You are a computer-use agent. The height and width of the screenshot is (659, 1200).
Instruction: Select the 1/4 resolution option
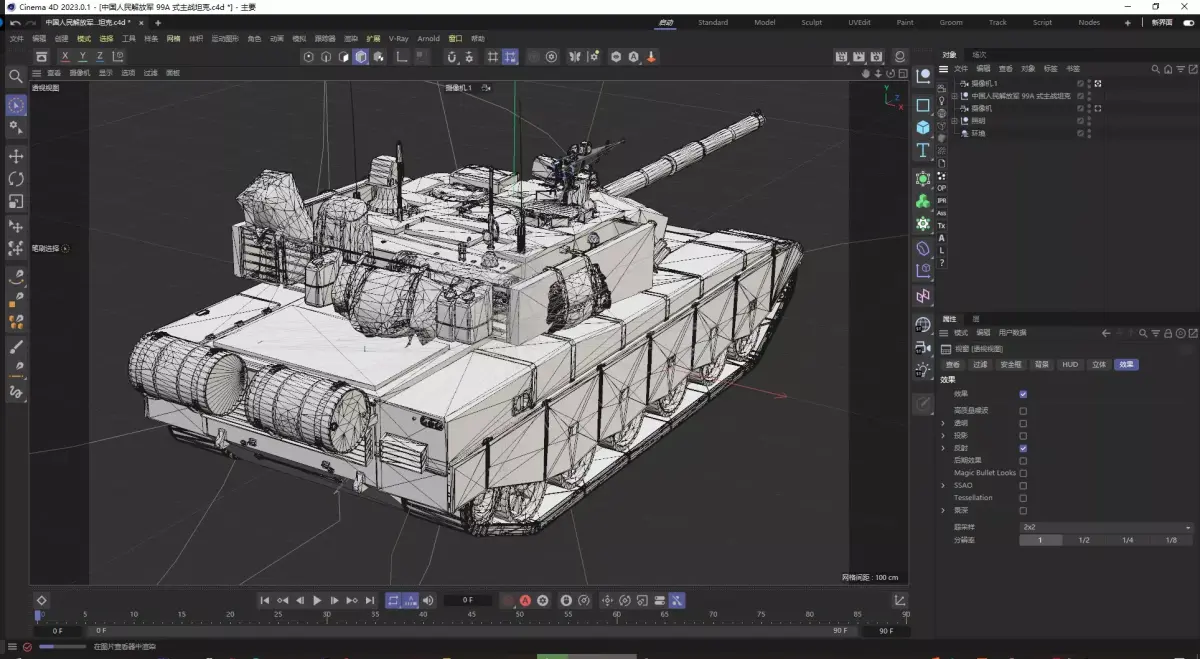1128,540
